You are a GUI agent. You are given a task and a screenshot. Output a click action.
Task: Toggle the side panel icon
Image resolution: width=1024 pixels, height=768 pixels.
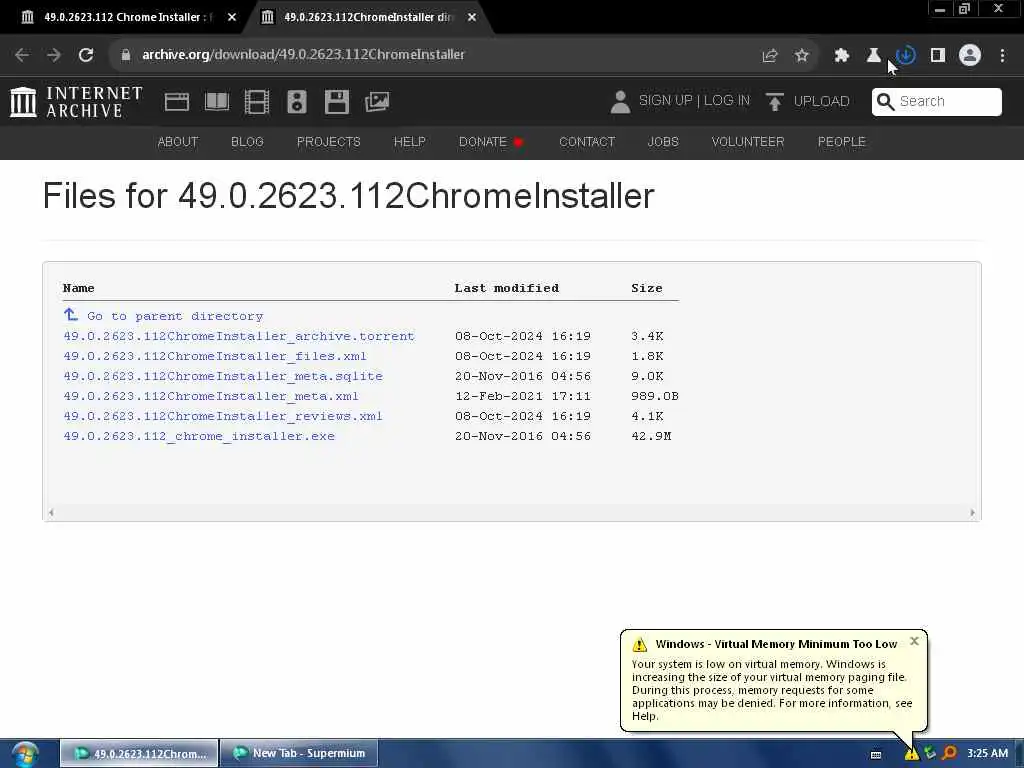(938, 56)
